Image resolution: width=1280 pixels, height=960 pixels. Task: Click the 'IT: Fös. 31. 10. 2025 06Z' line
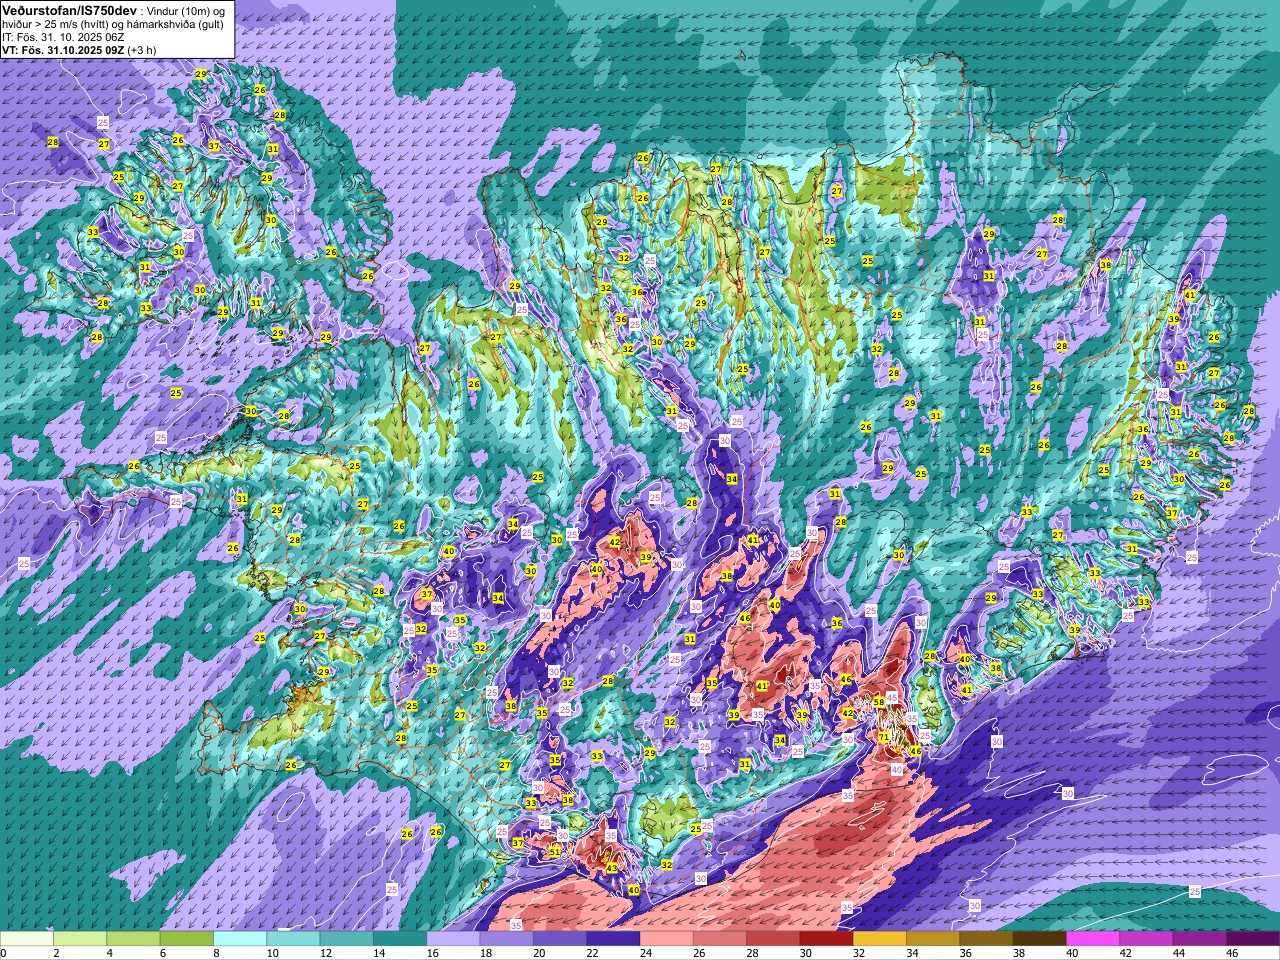63,36
